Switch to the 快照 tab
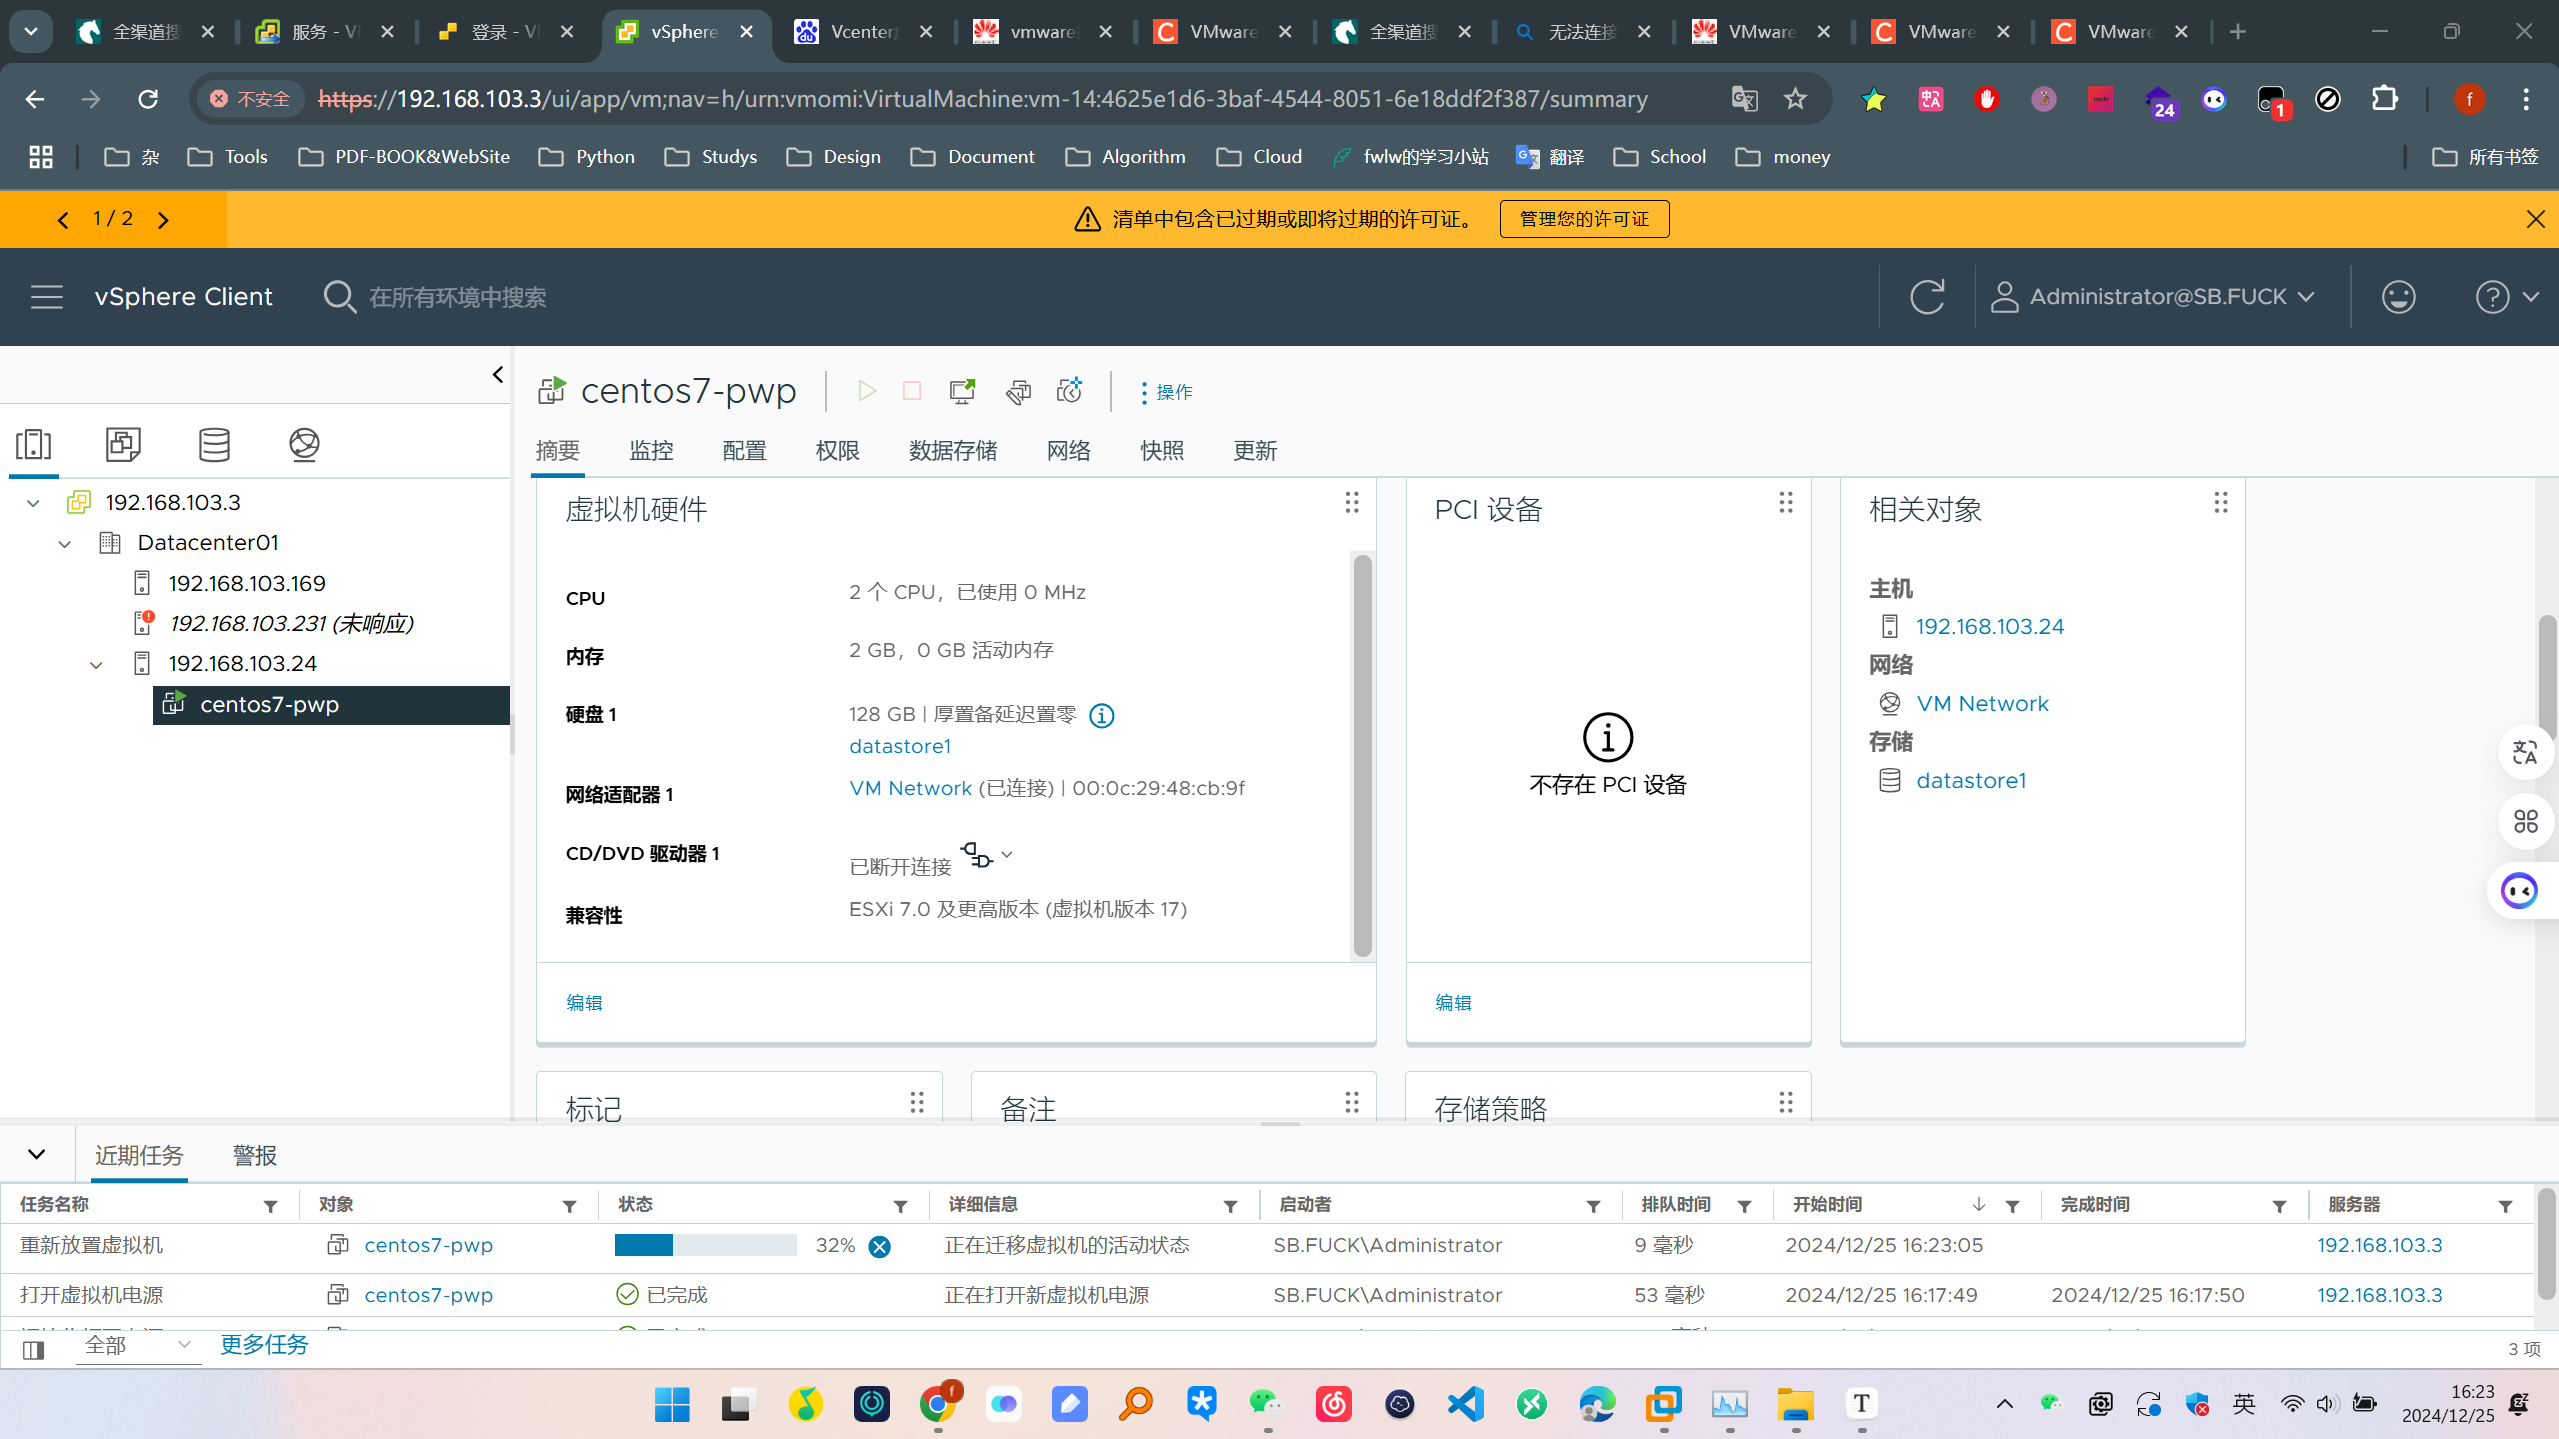 pyautogui.click(x=1161, y=451)
